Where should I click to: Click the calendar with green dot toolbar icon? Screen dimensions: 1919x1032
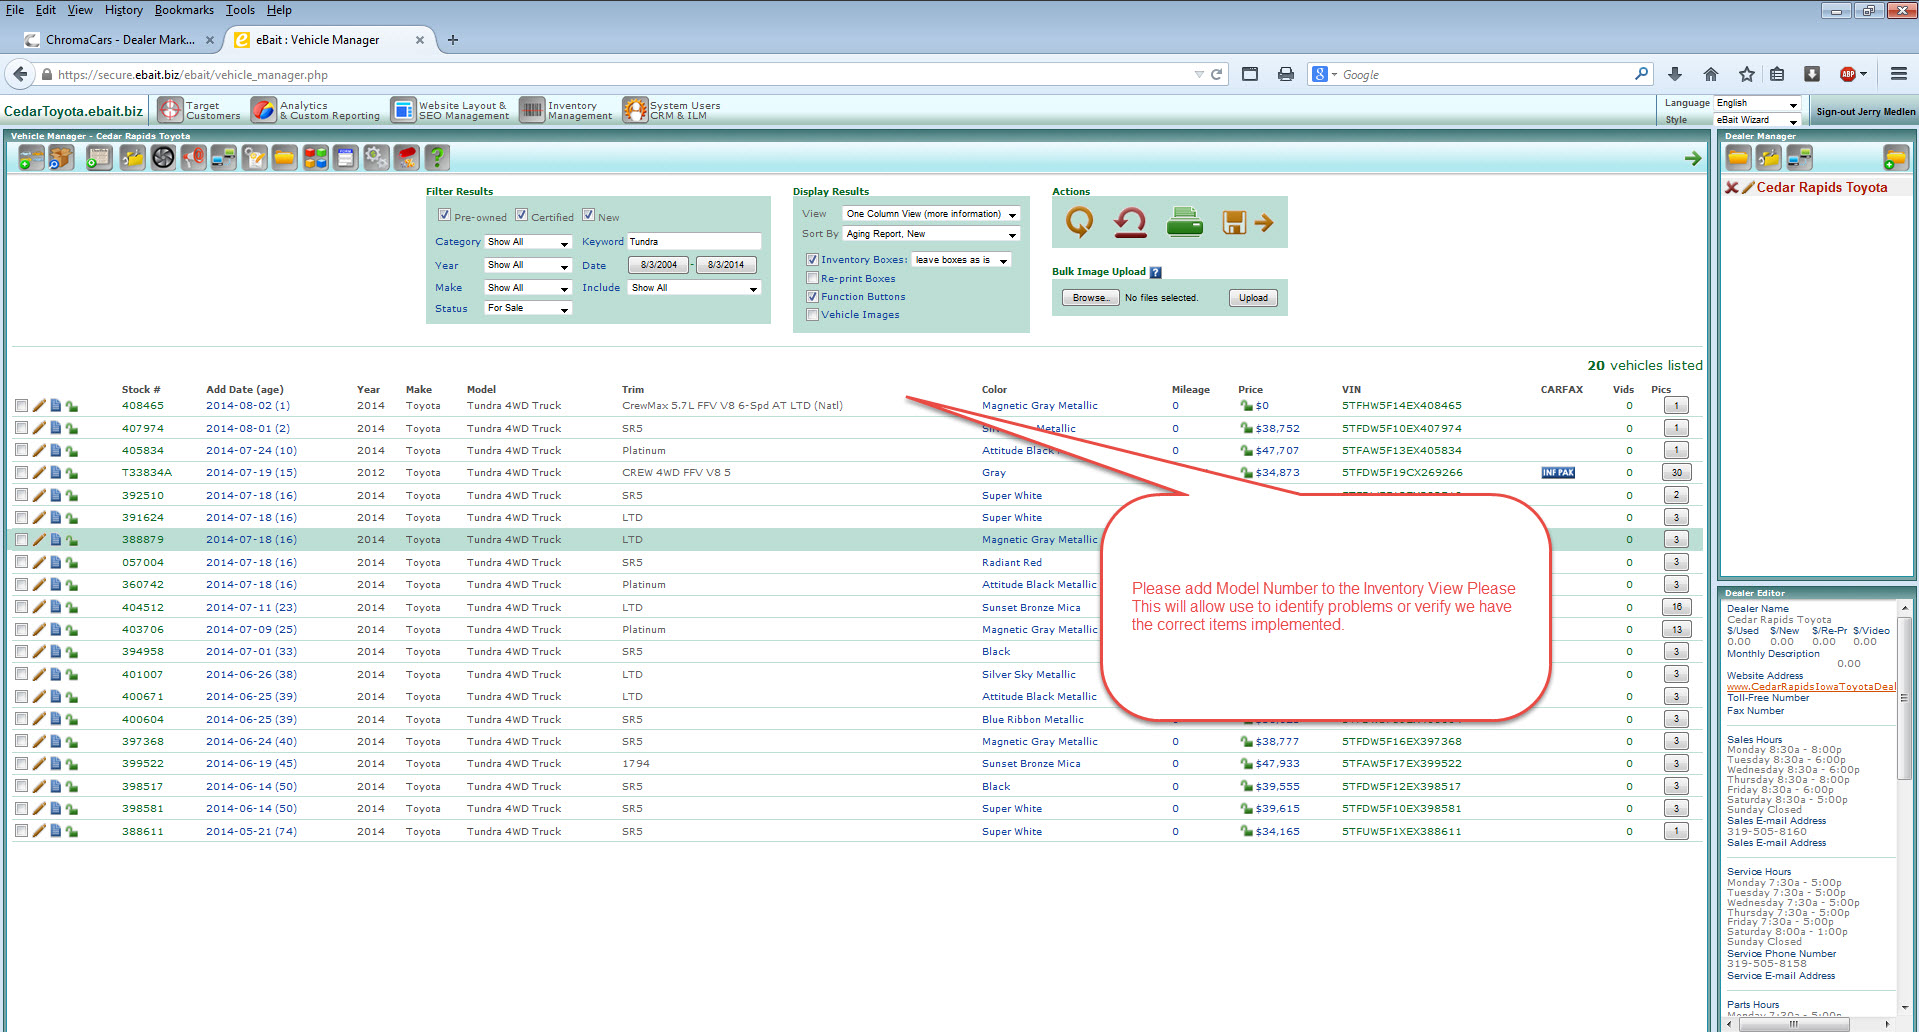tap(99, 158)
